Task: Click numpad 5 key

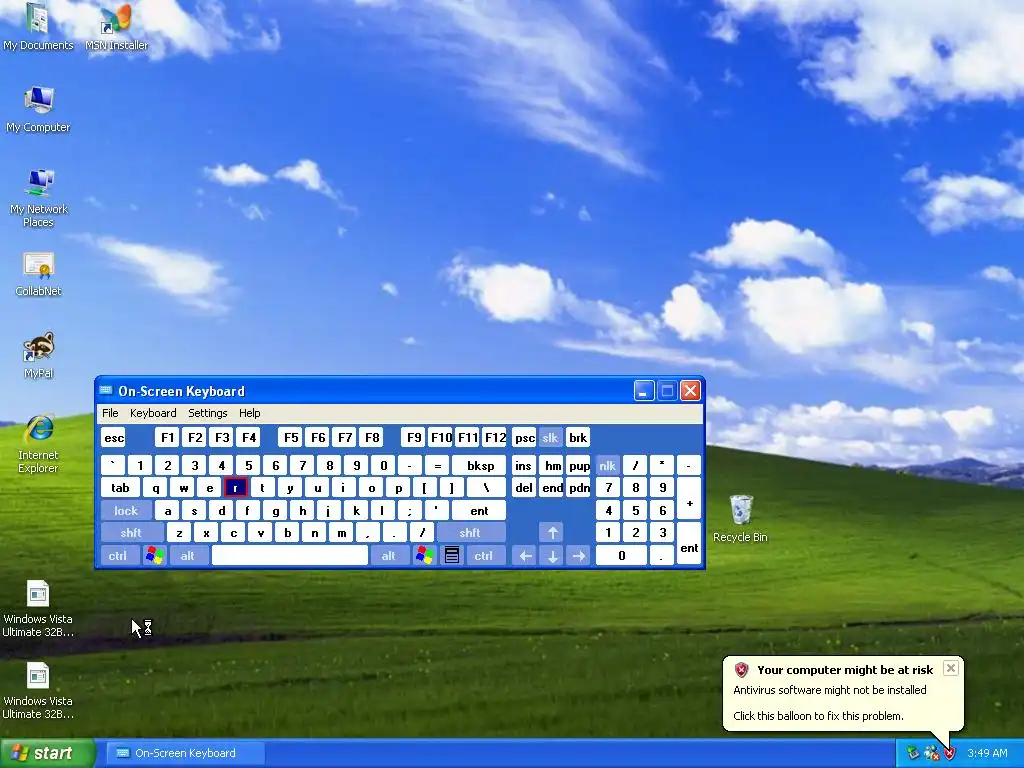Action: click(x=635, y=511)
